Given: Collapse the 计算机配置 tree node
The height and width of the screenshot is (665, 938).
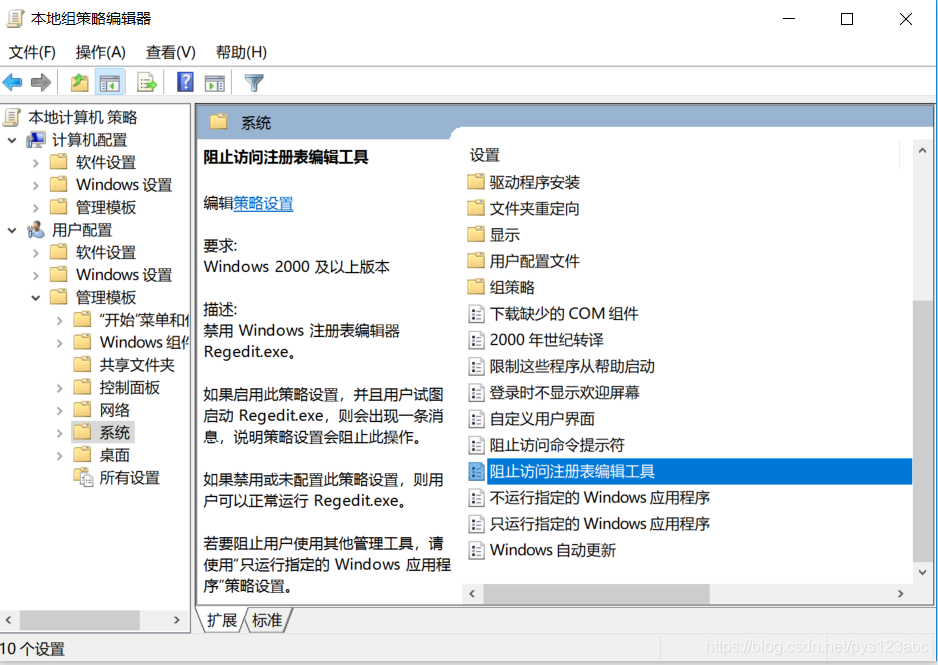Looking at the screenshot, I should point(12,140).
